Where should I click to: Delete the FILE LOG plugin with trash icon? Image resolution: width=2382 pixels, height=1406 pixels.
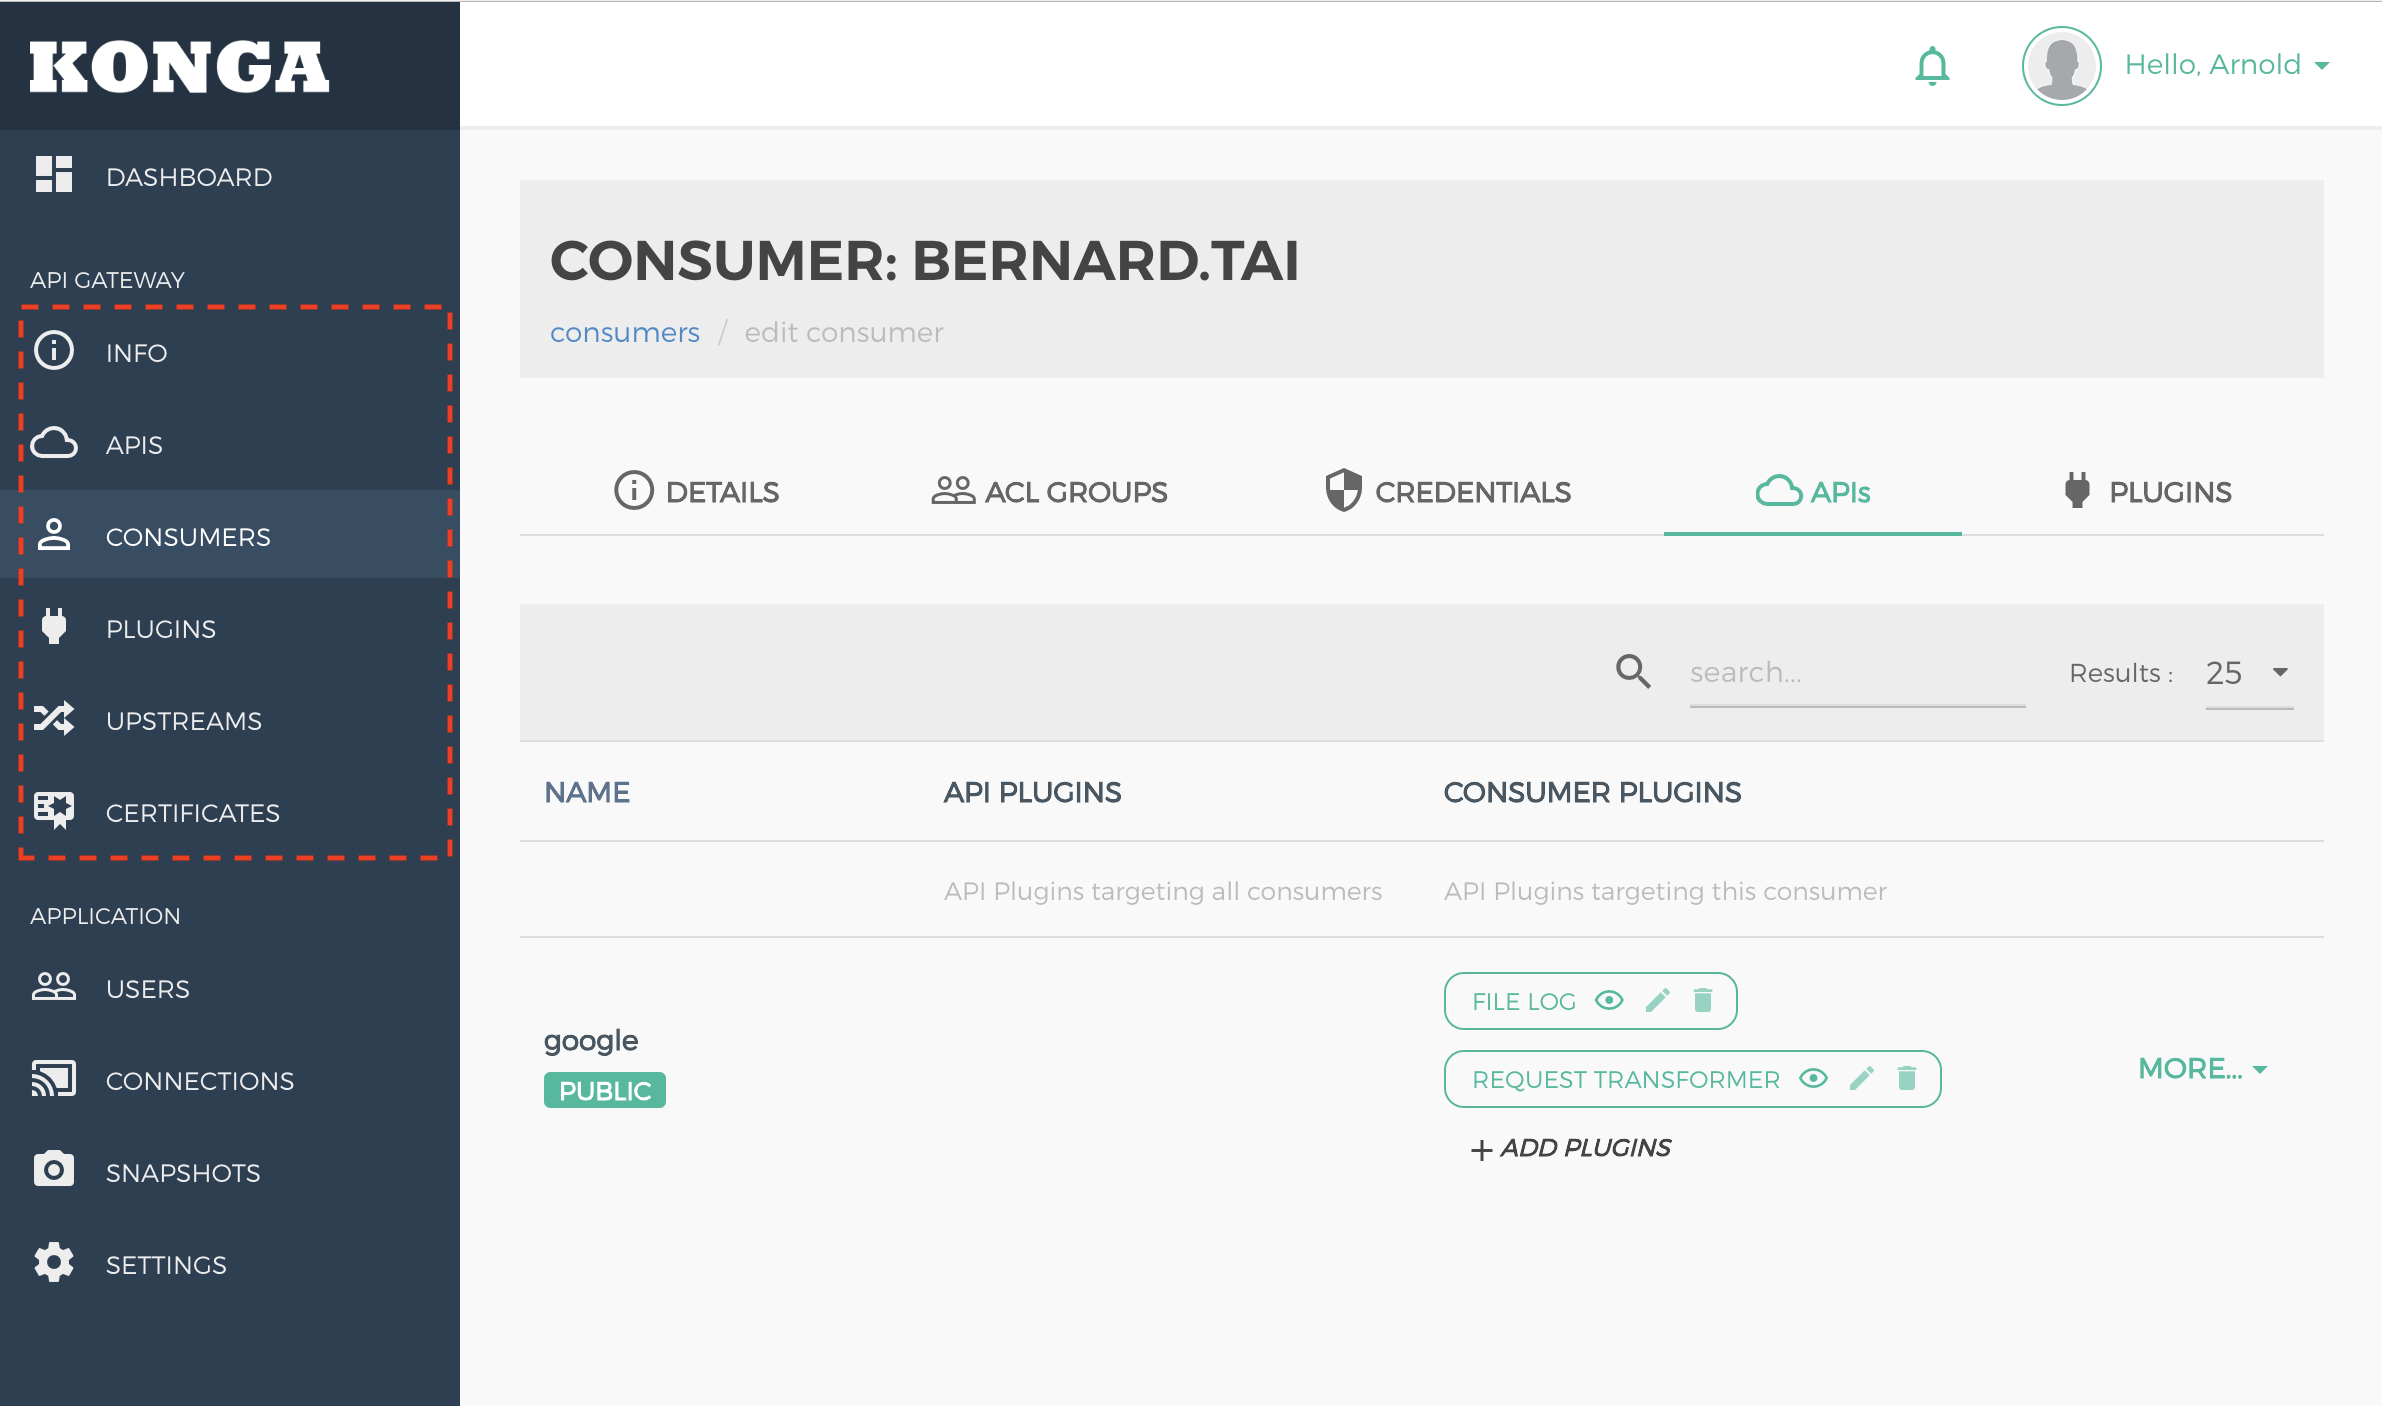[1703, 1000]
